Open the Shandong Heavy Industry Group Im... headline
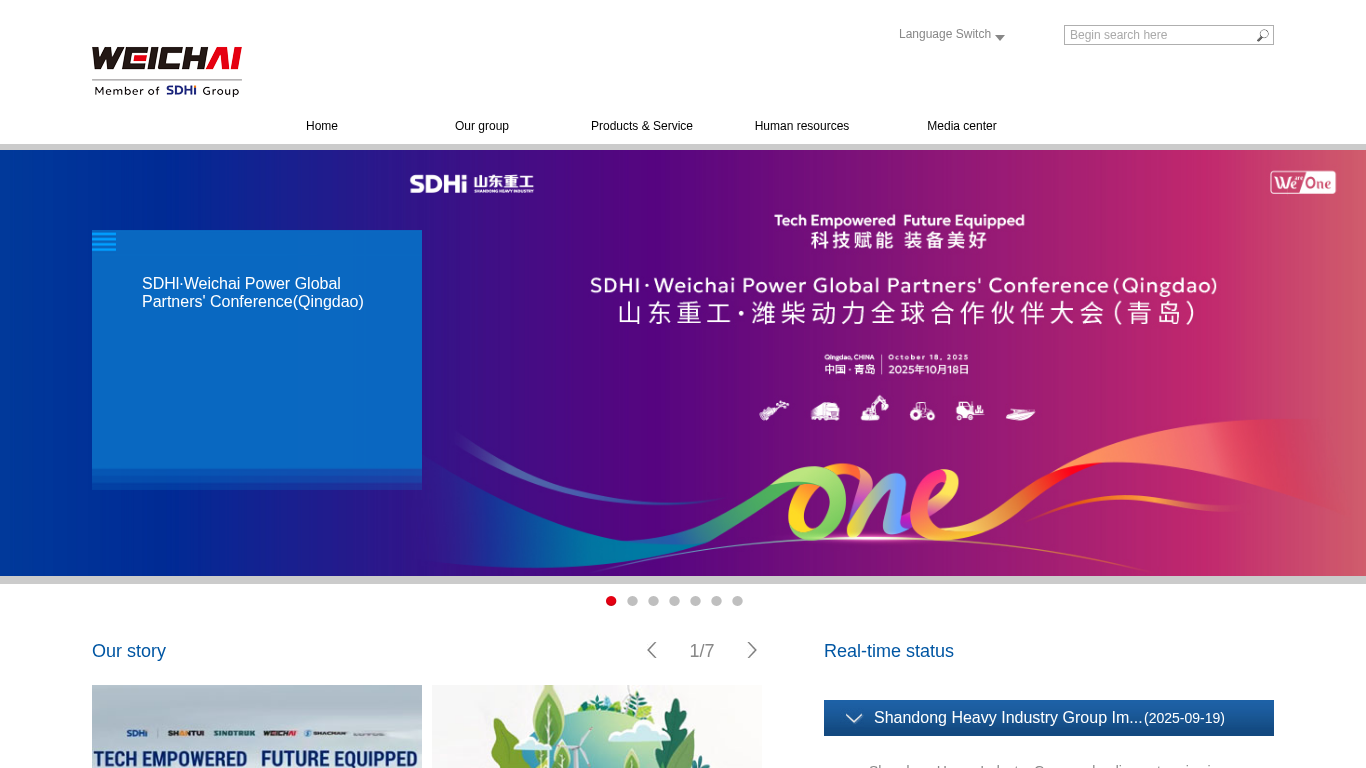The height and width of the screenshot is (768, 1366). pos(1008,718)
